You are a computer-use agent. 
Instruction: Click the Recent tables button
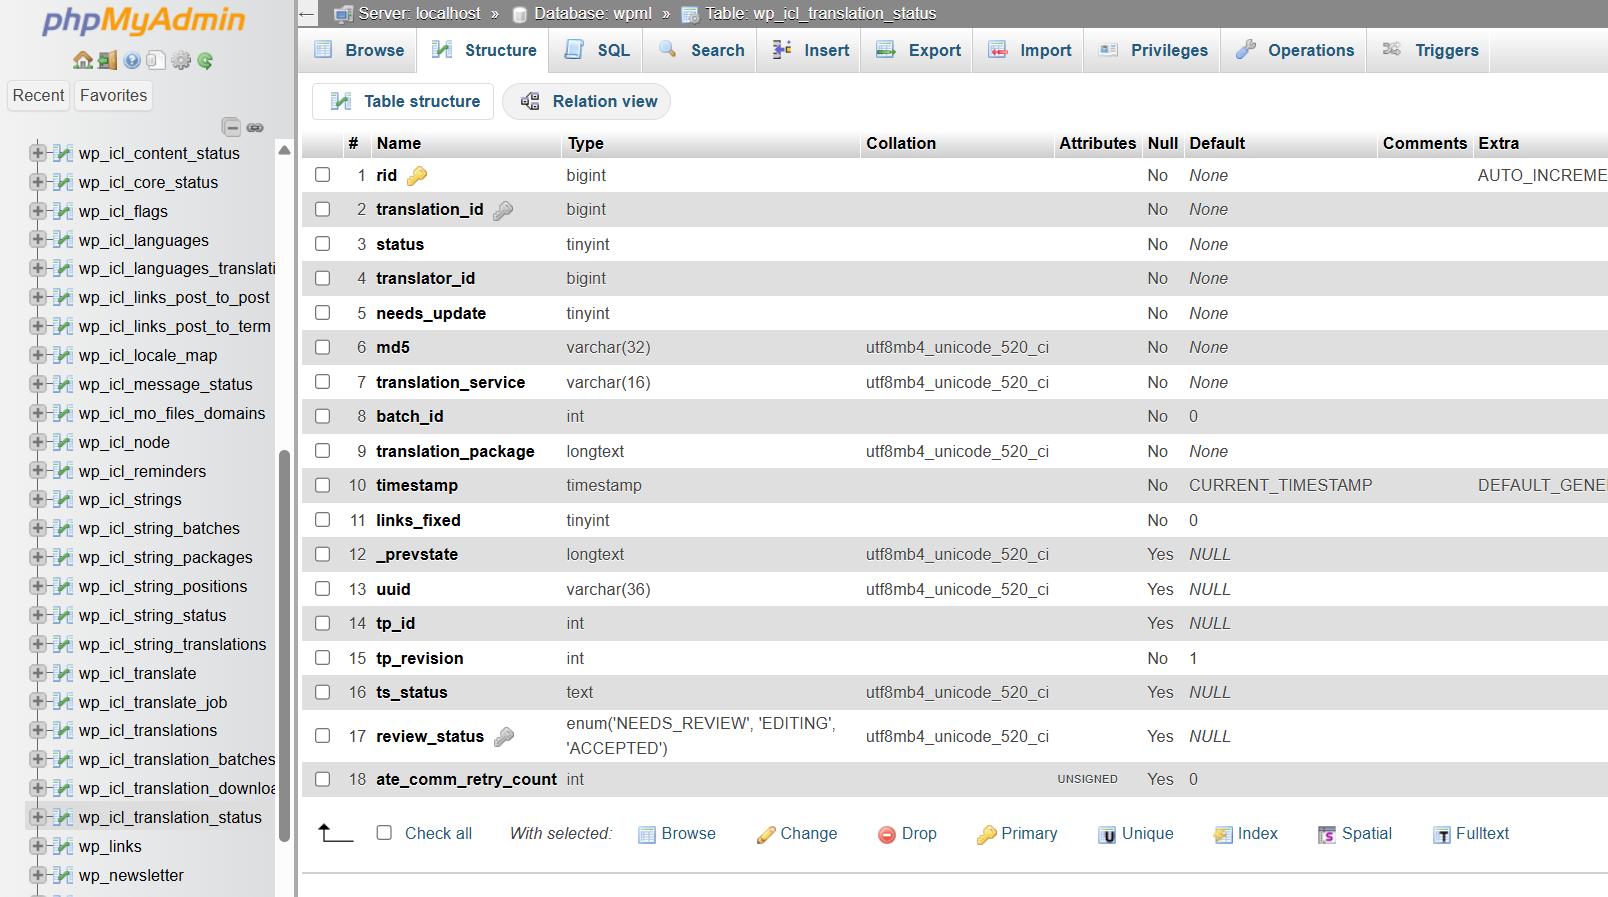tap(38, 95)
